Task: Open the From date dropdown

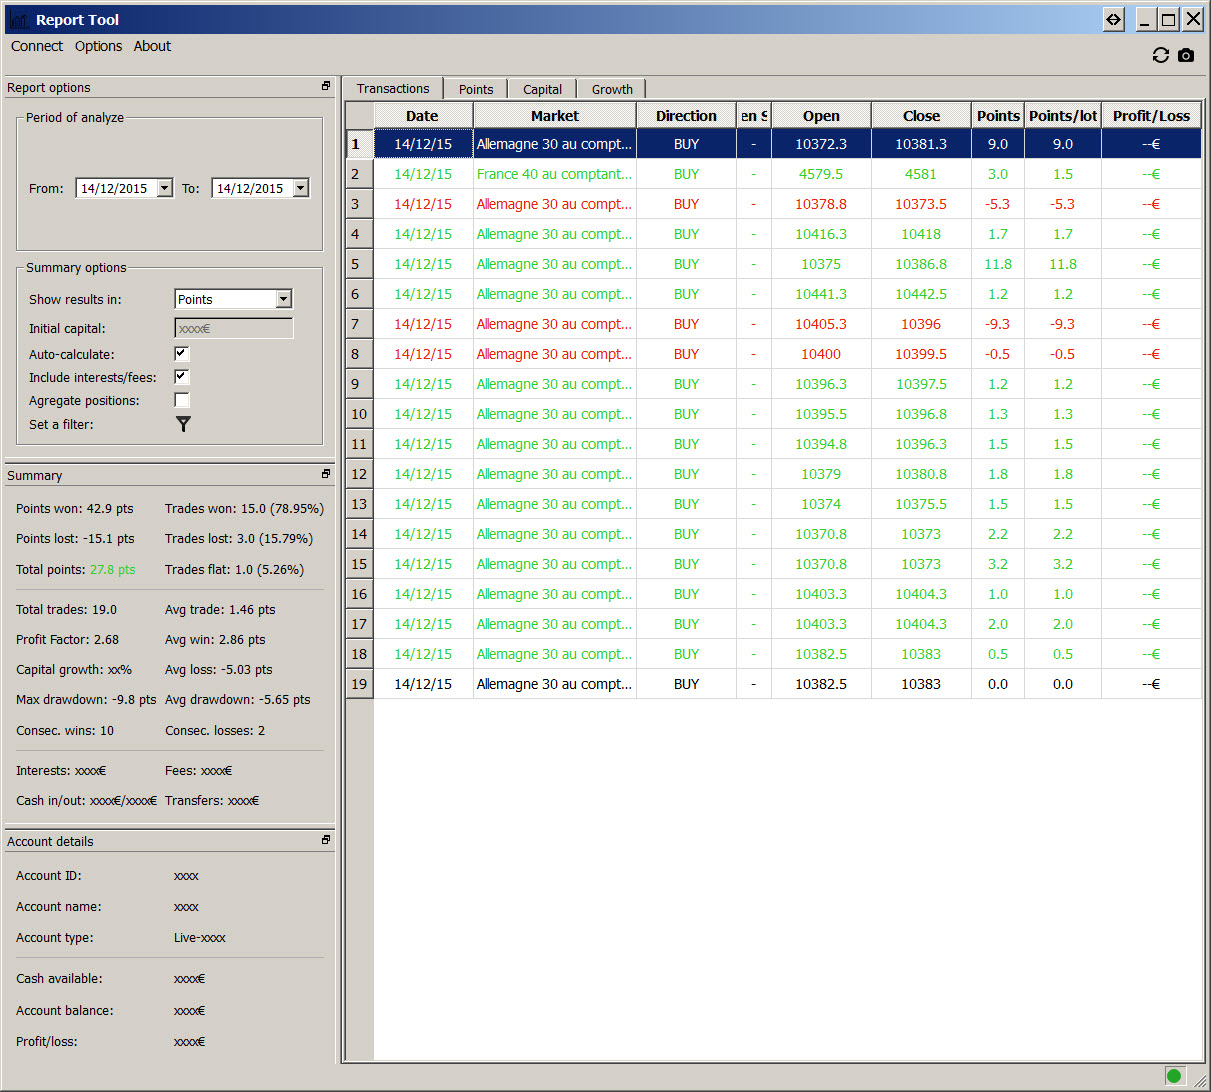Action: pyautogui.click(x=165, y=188)
